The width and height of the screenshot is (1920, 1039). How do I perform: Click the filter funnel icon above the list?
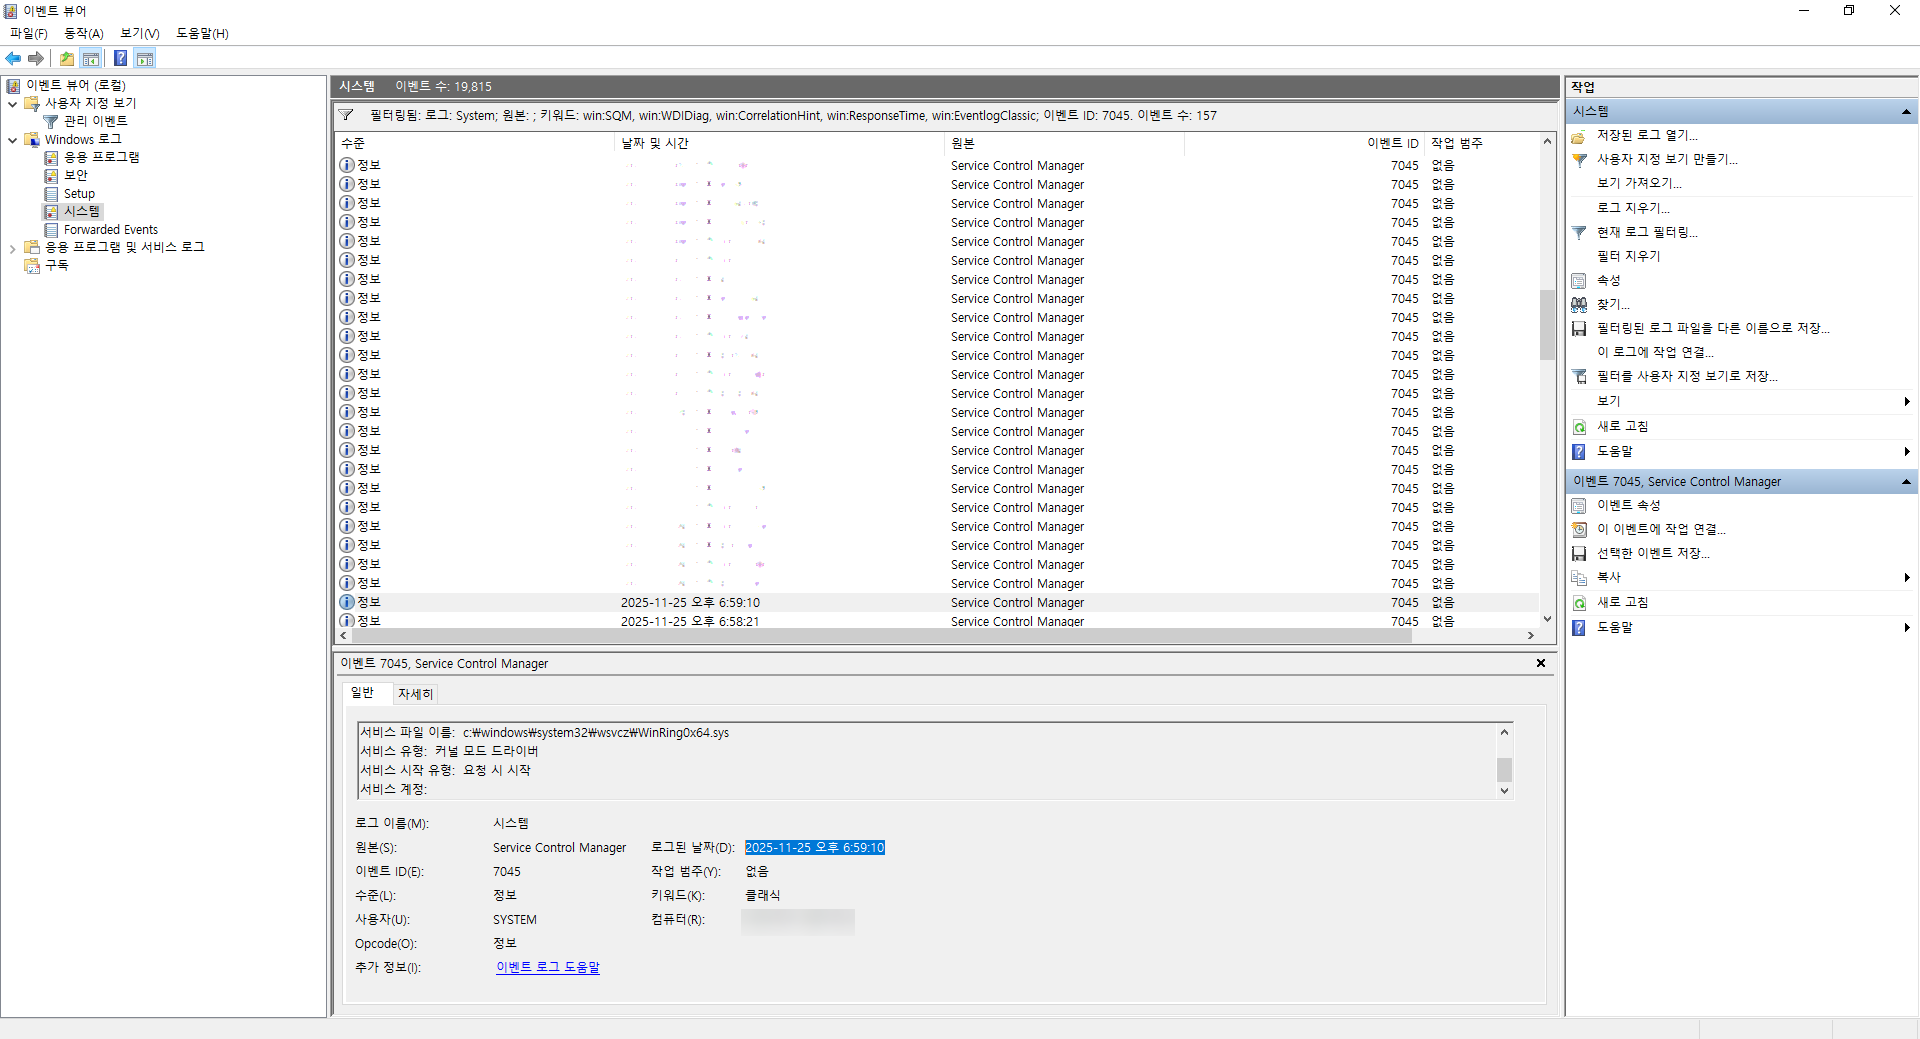tap(346, 115)
